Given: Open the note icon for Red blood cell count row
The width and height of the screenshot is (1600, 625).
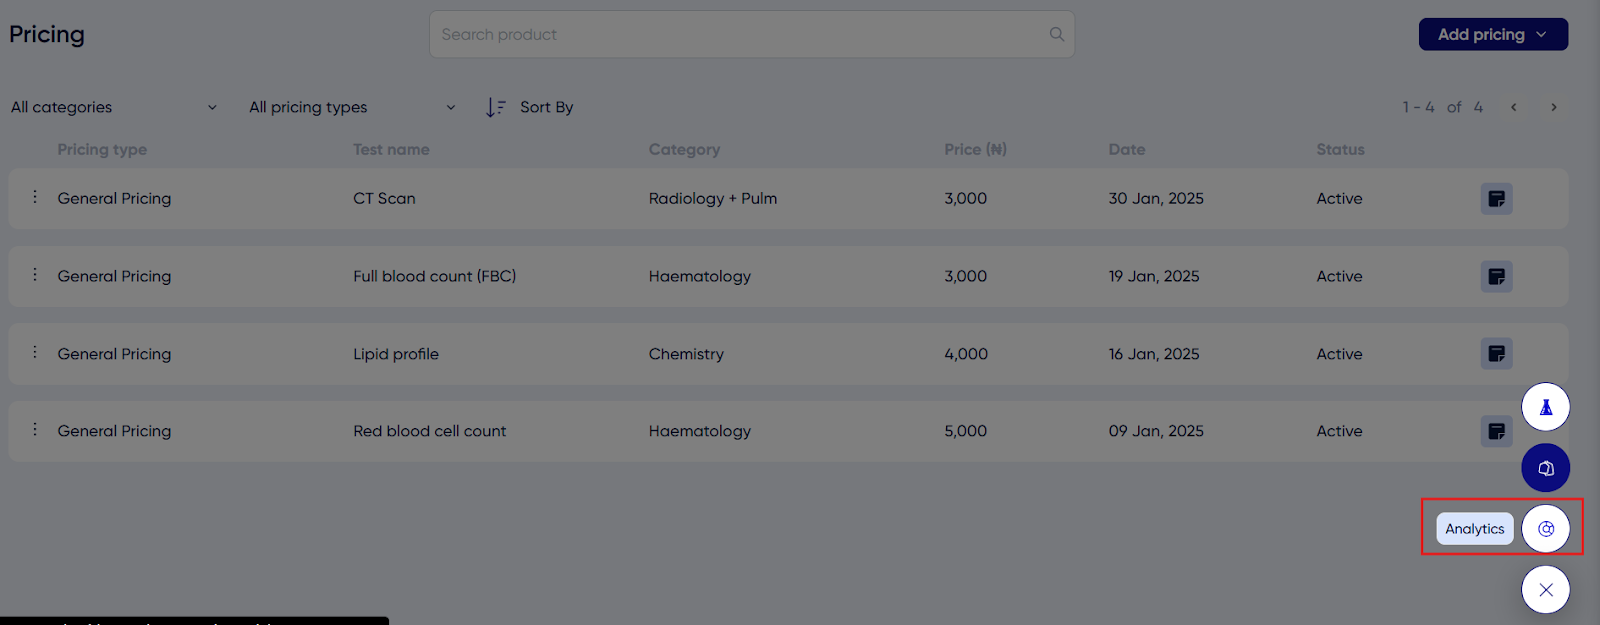Looking at the screenshot, I should pyautogui.click(x=1496, y=431).
